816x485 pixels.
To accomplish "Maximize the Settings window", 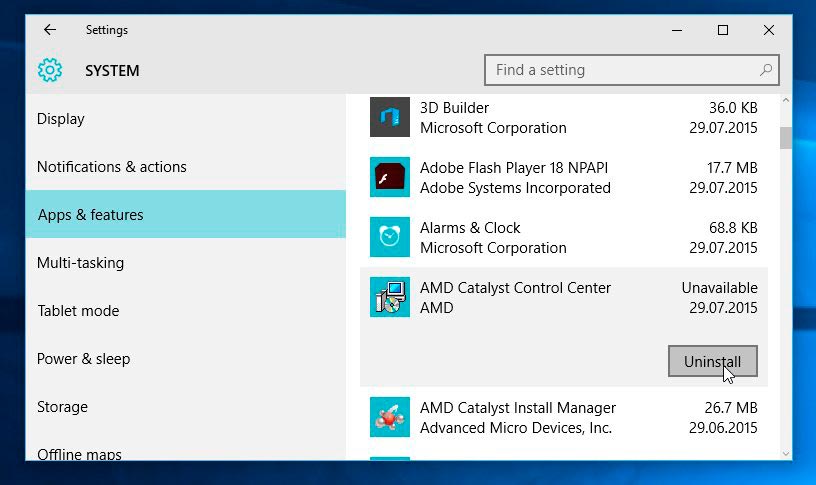I will click(723, 30).
